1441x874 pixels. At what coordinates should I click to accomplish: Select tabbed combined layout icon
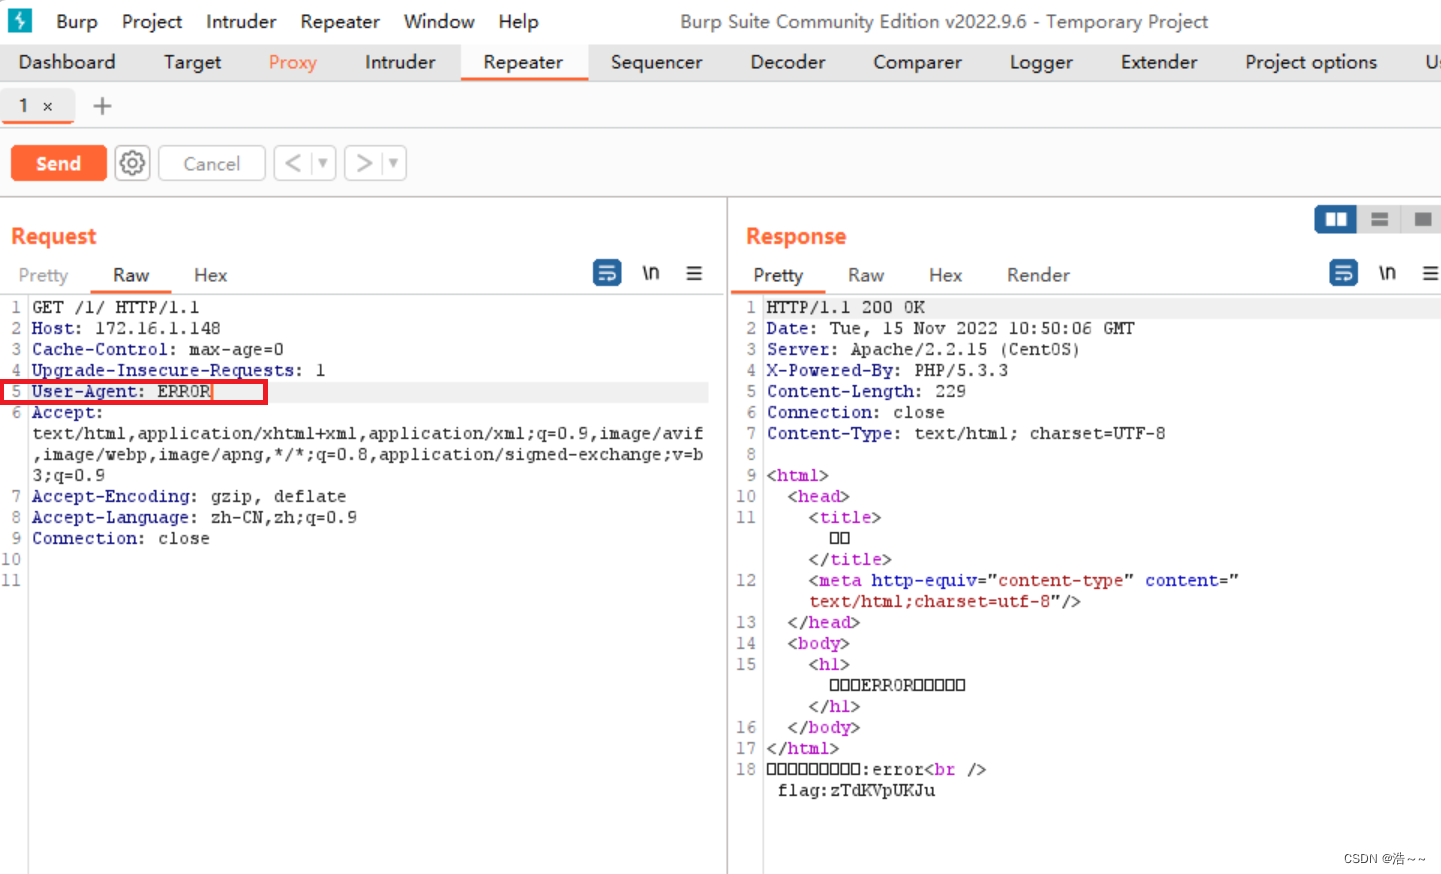tap(1422, 219)
